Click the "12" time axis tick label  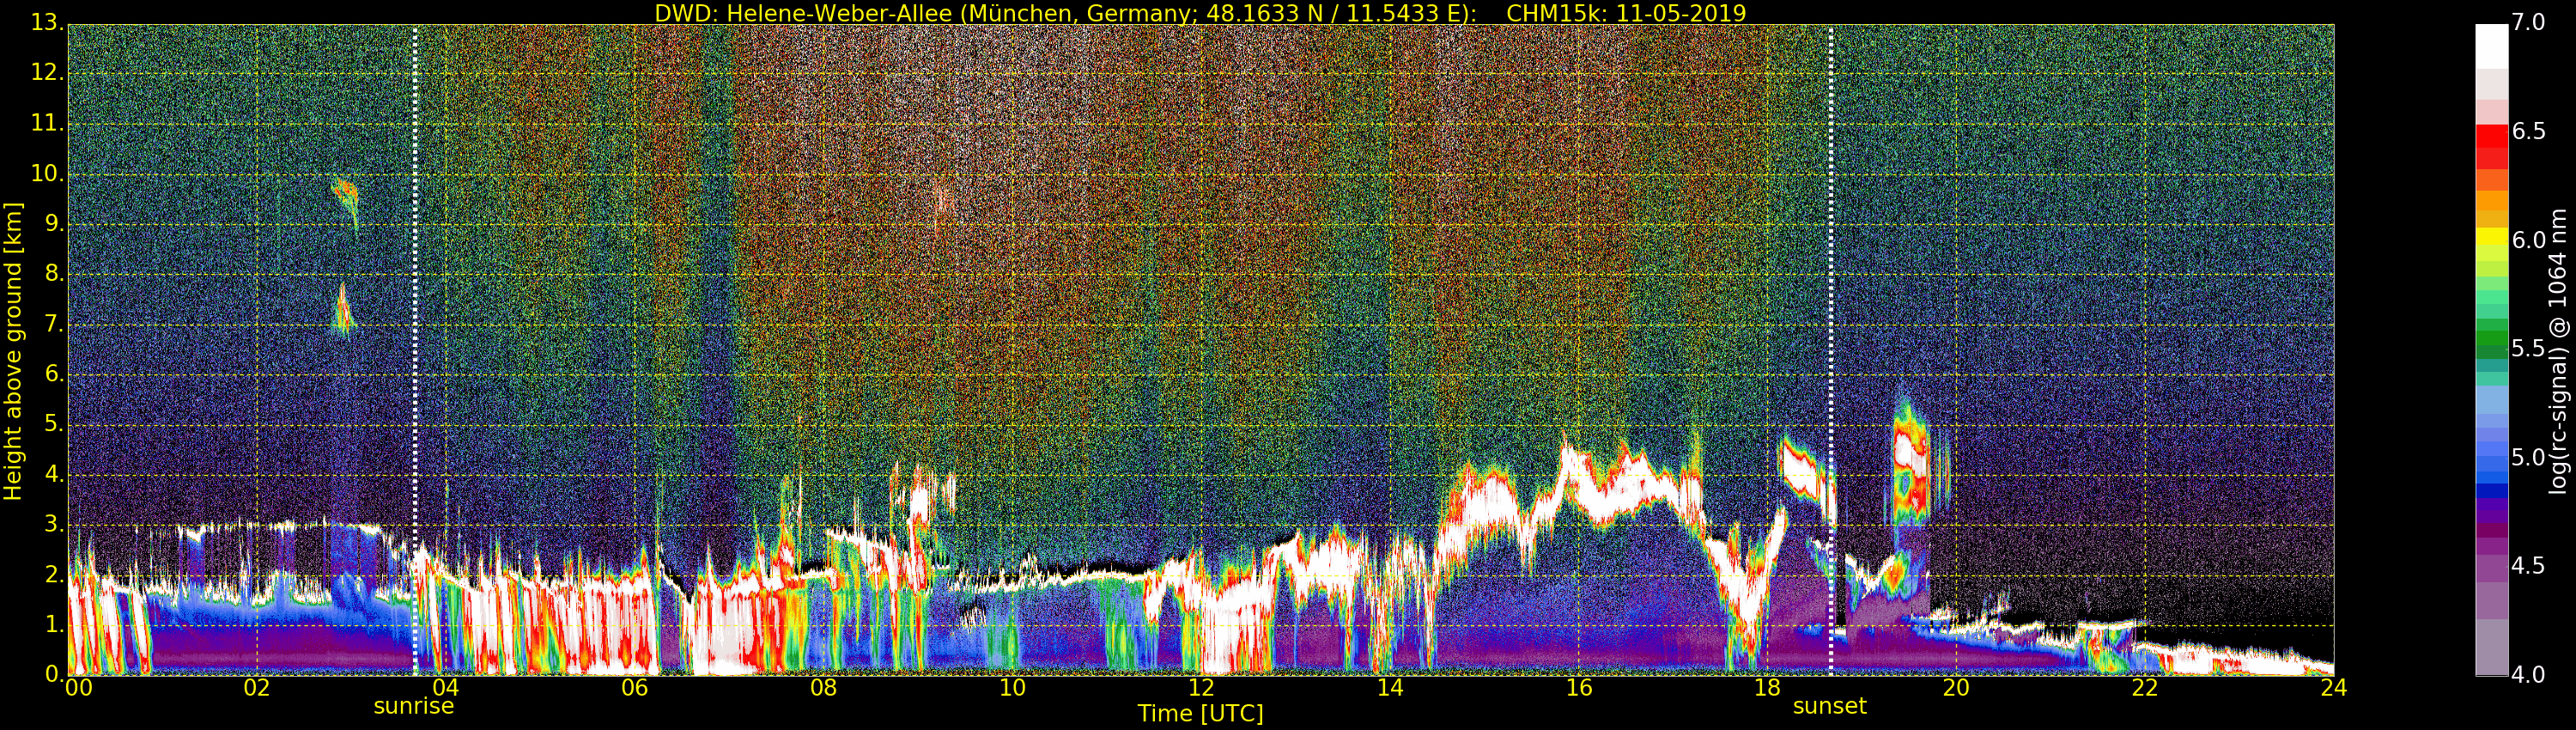(1201, 688)
